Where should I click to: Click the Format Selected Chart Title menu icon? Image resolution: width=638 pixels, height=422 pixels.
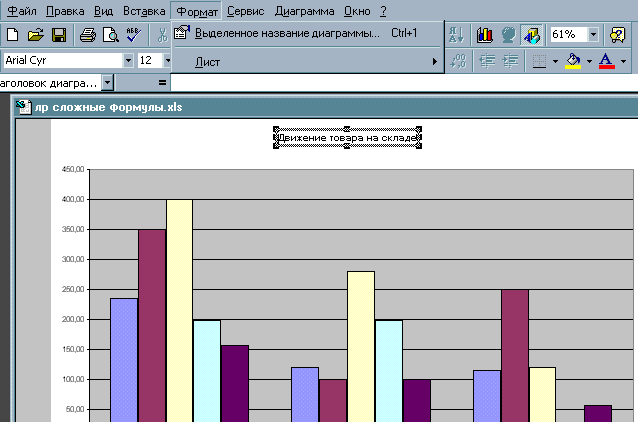click(182, 33)
